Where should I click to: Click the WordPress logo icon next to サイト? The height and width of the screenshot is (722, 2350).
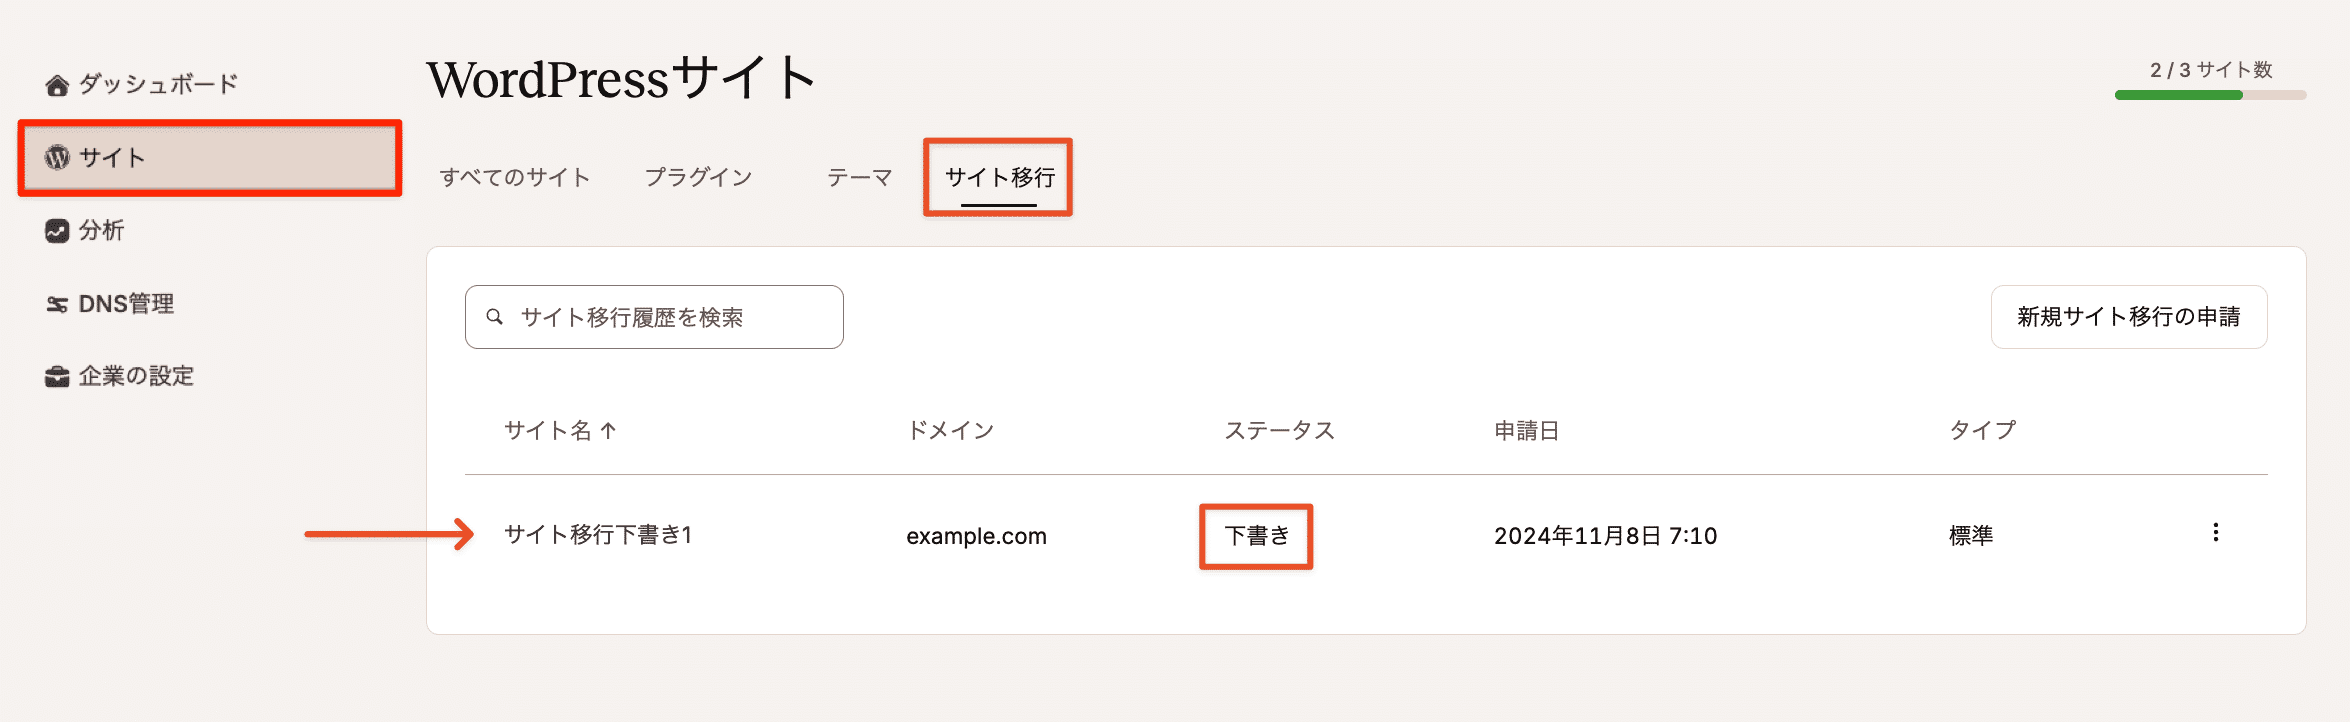[x=57, y=157]
